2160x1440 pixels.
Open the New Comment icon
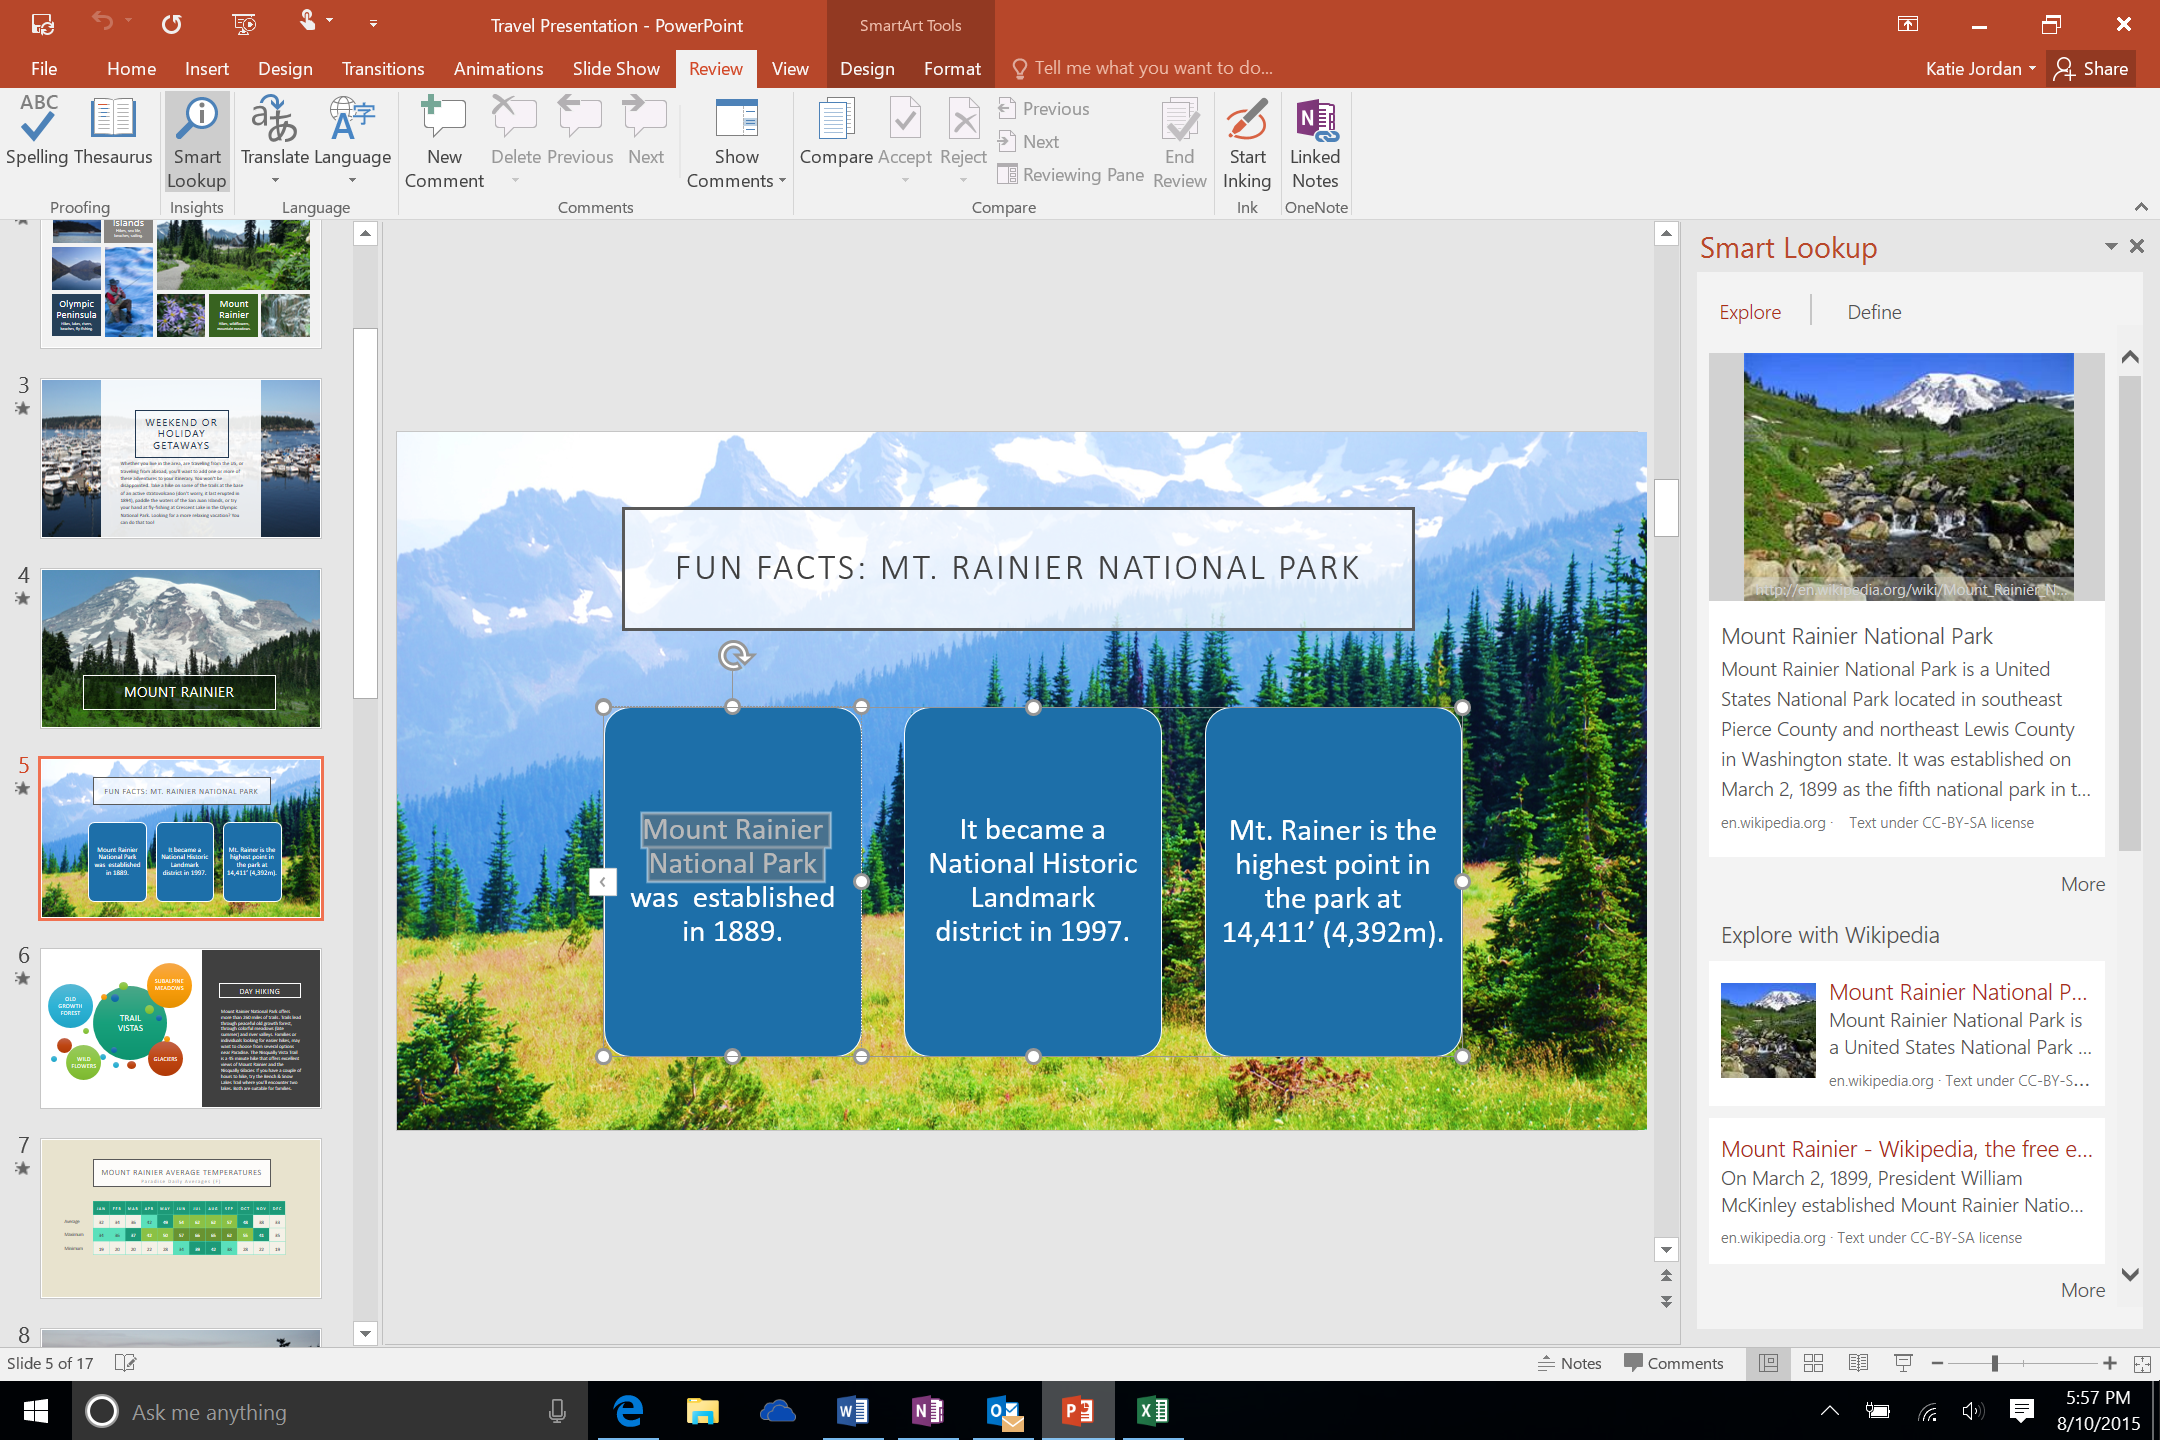(444, 141)
